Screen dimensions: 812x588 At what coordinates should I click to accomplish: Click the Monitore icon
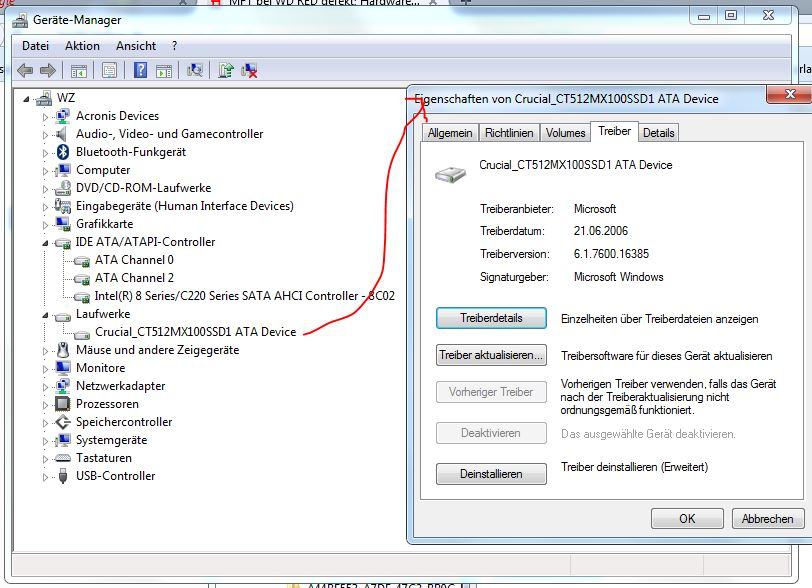pos(63,368)
